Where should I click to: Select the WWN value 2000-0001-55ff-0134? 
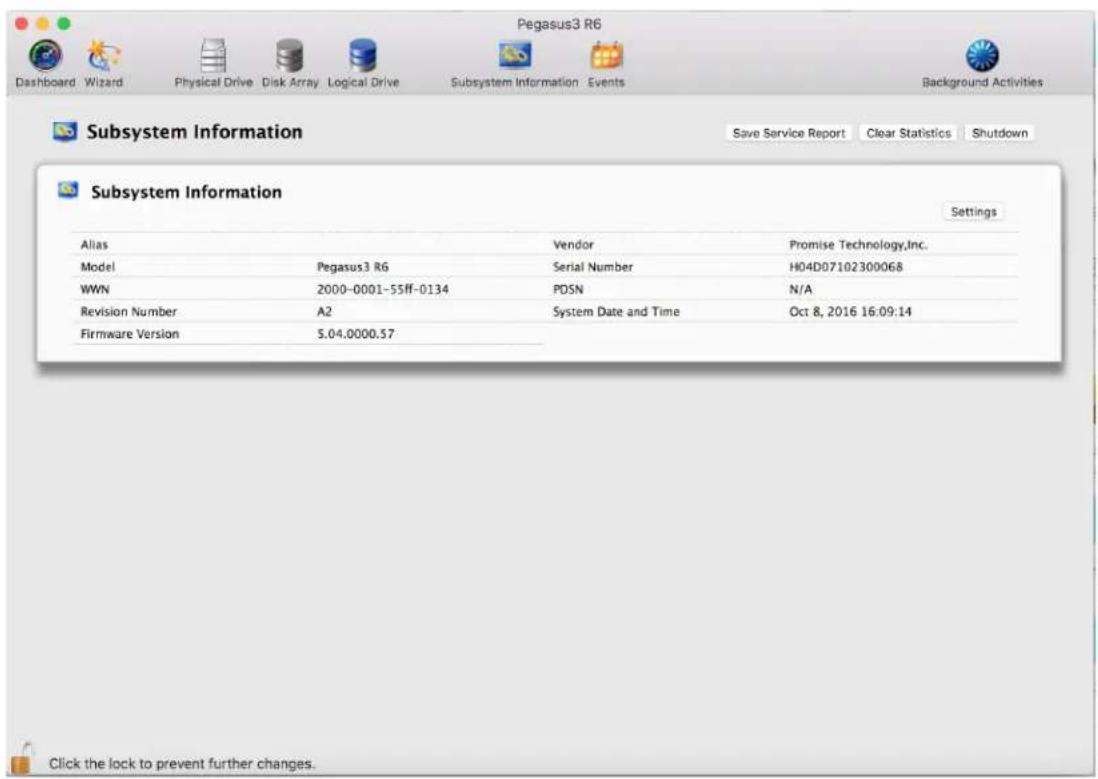[382, 289]
